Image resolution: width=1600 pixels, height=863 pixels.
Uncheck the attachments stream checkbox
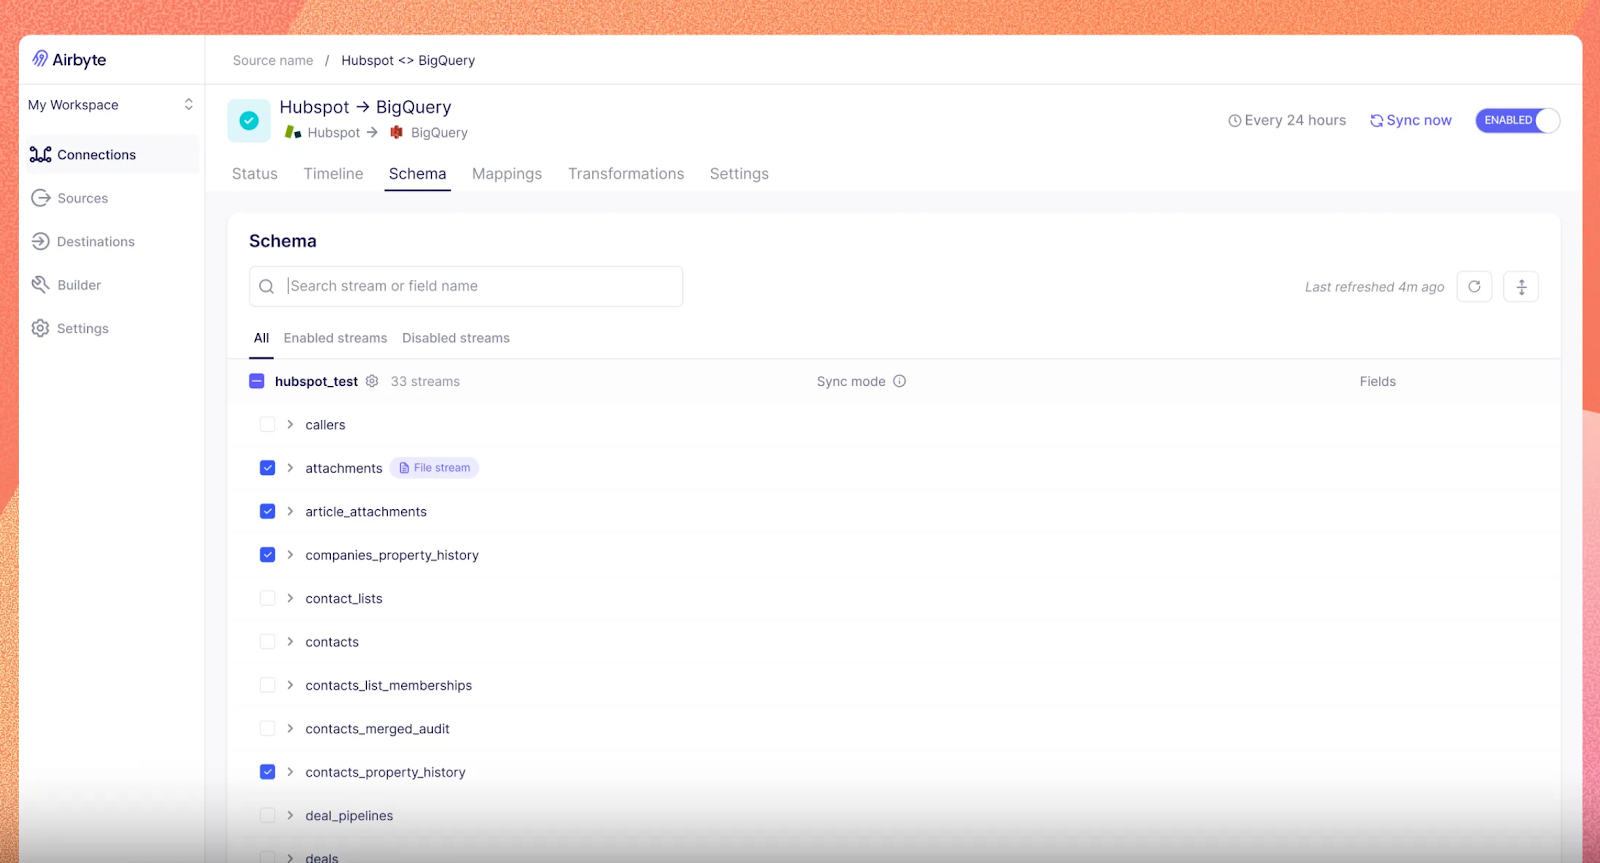[267, 468]
